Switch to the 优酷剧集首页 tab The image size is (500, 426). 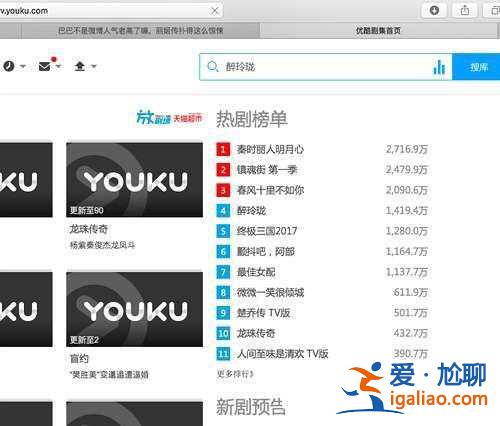(x=378, y=31)
